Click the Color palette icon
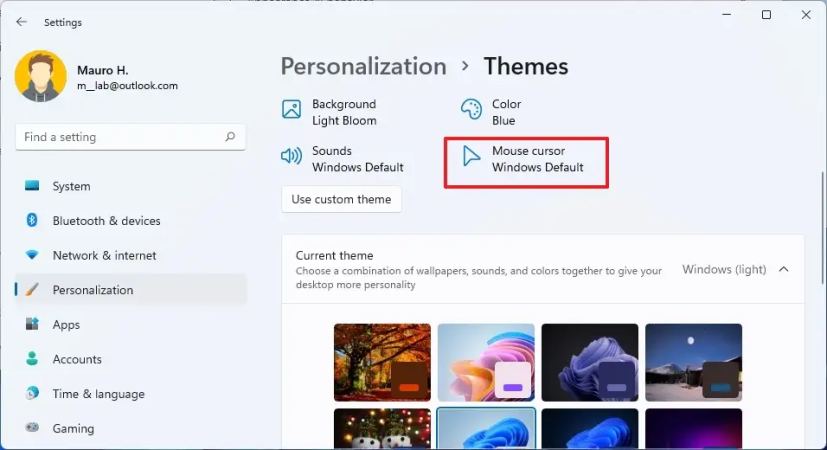827x450 pixels. 471,109
